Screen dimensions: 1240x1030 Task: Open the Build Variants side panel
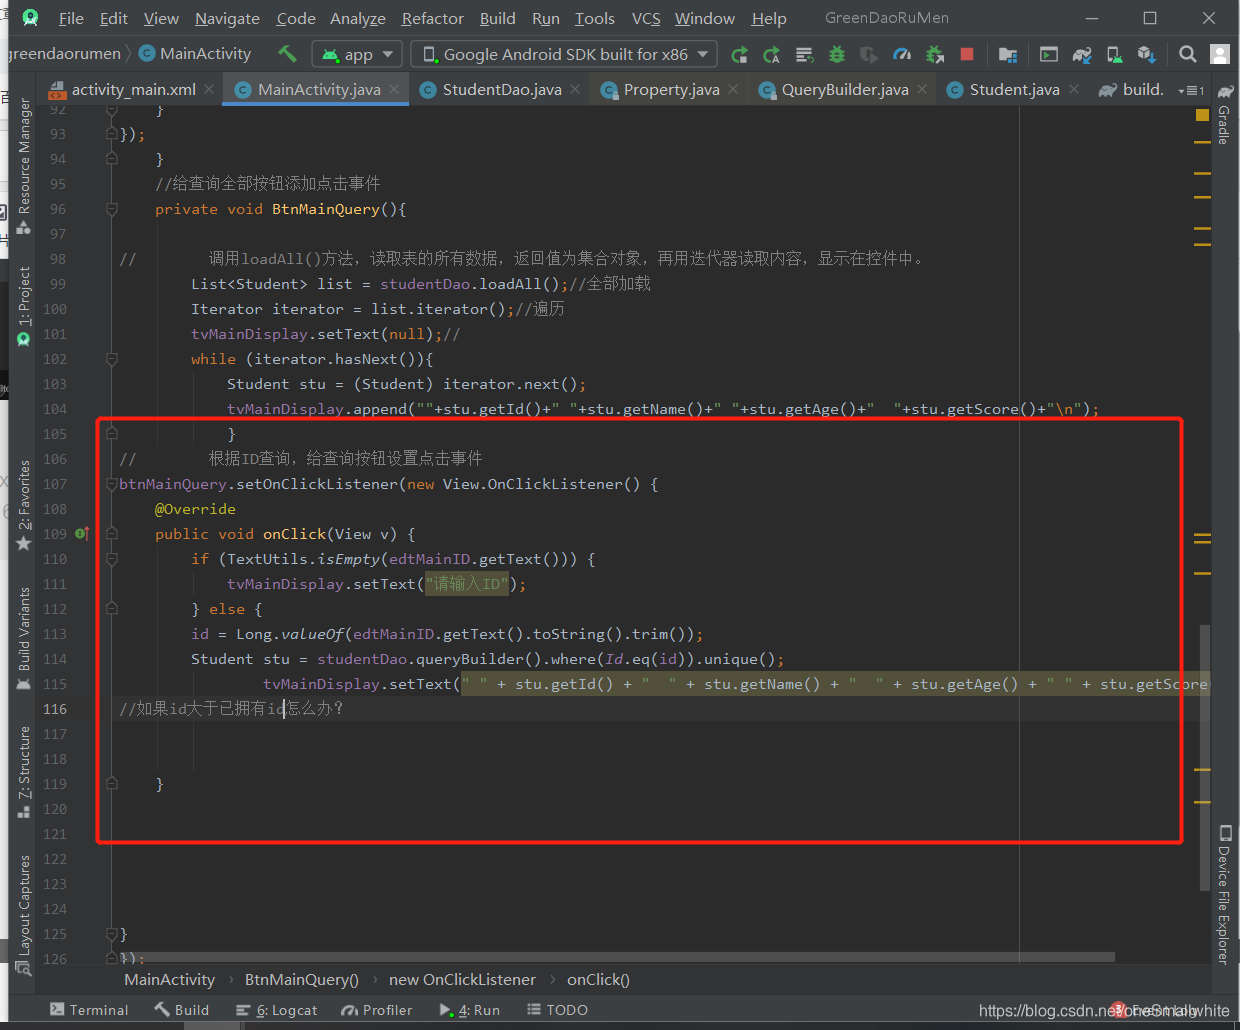[x=24, y=639]
